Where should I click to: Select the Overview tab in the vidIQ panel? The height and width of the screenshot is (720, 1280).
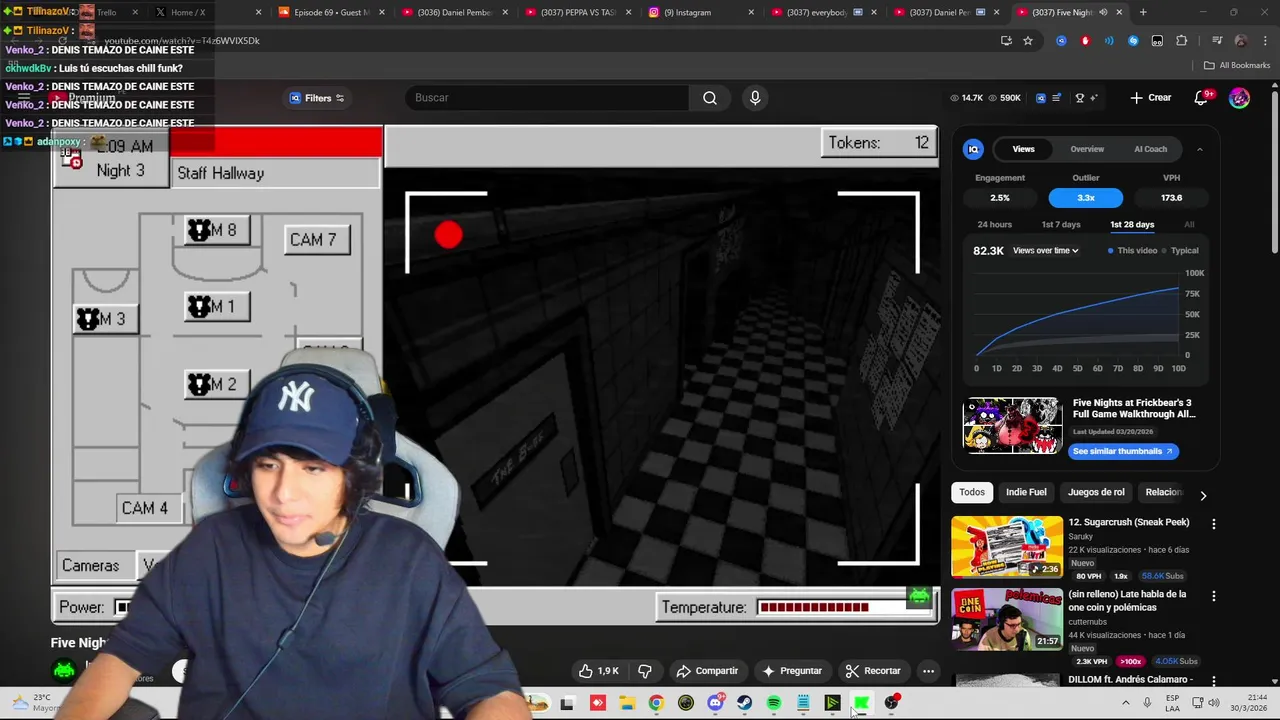point(1087,149)
